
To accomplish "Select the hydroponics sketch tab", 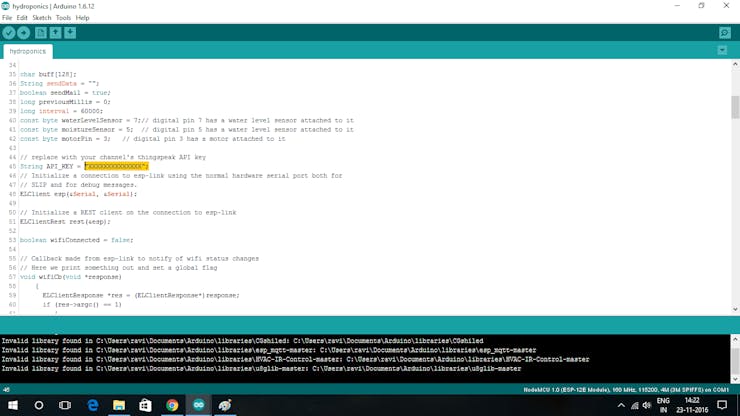I will tap(28, 51).
